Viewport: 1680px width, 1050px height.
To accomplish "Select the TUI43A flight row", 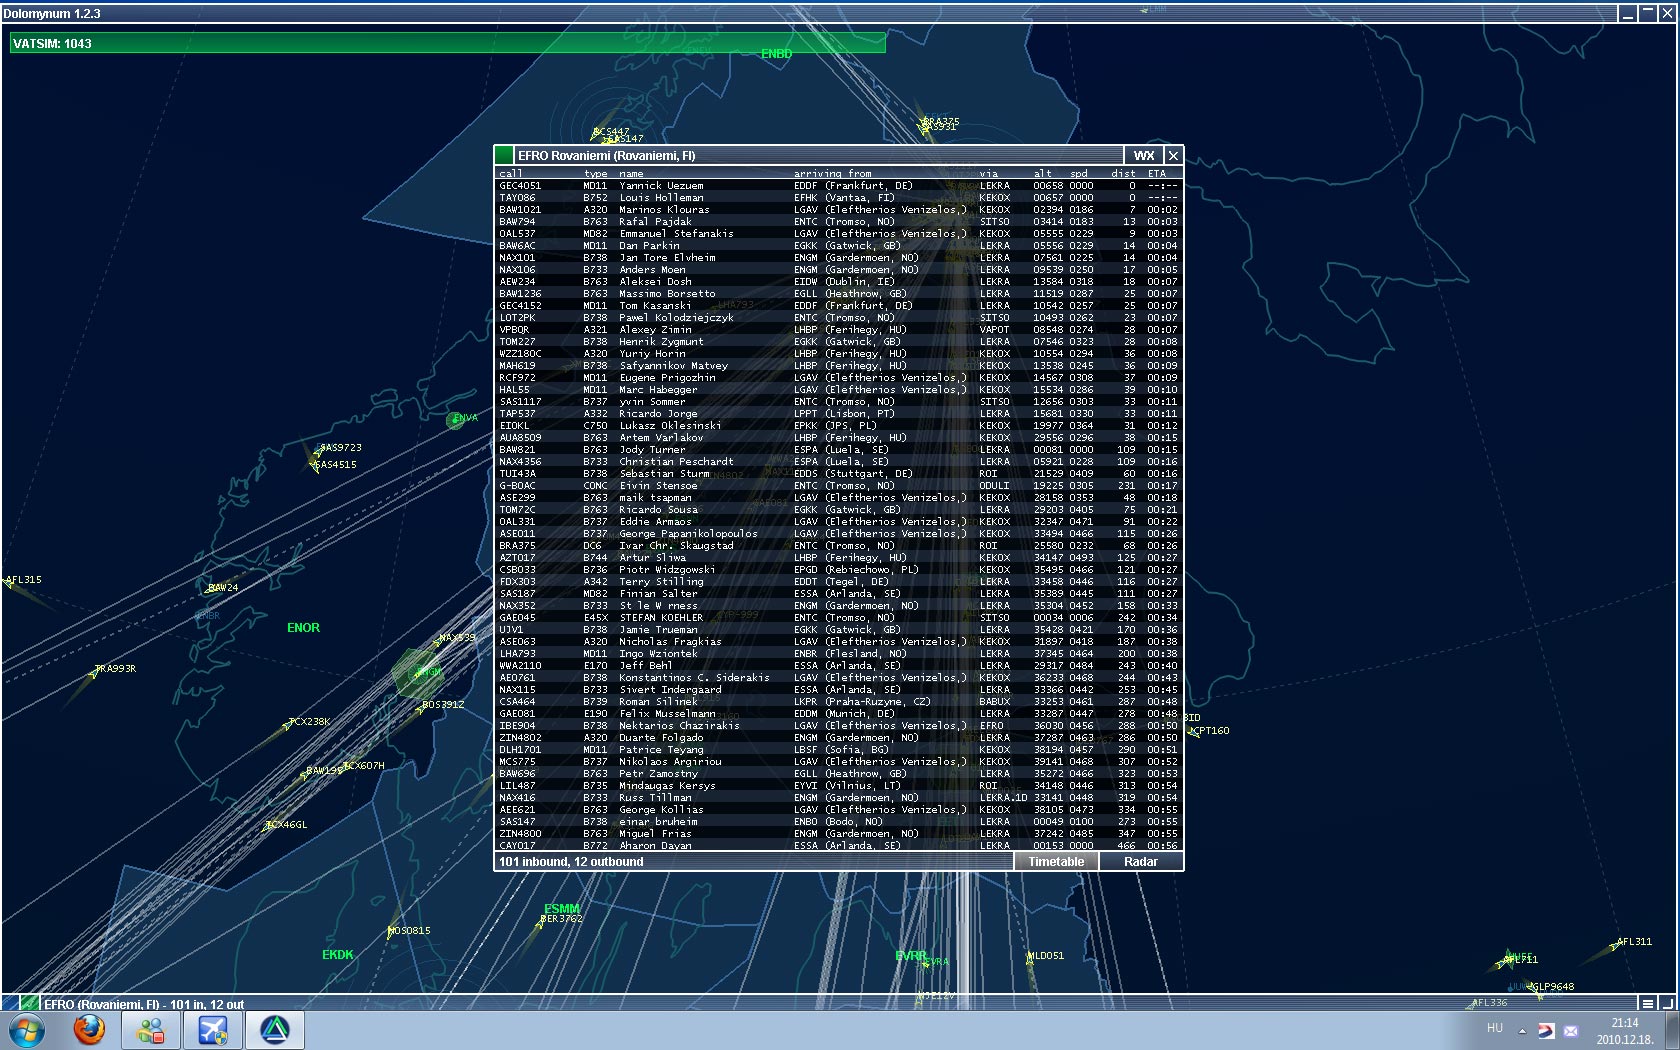I will pyautogui.click(x=839, y=474).
